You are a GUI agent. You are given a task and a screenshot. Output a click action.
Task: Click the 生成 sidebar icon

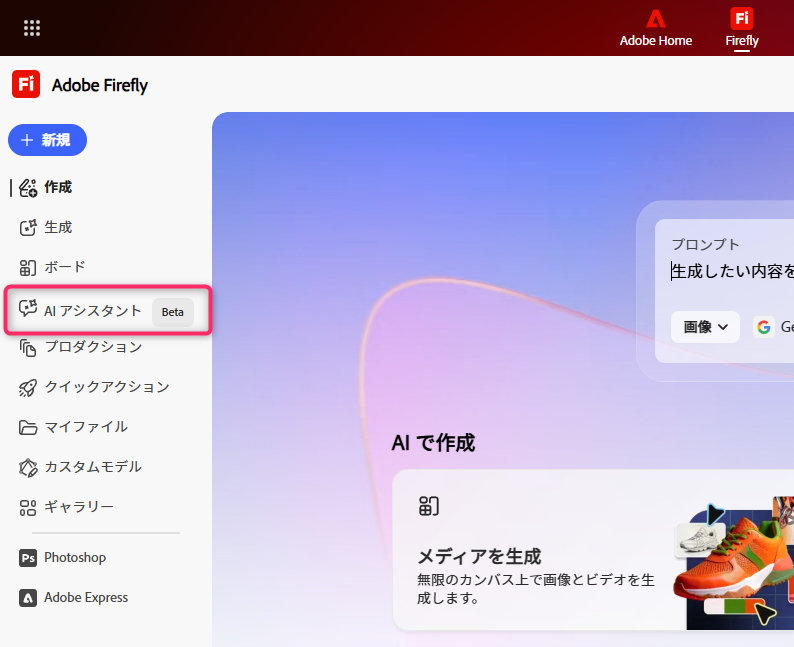click(28, 227)
